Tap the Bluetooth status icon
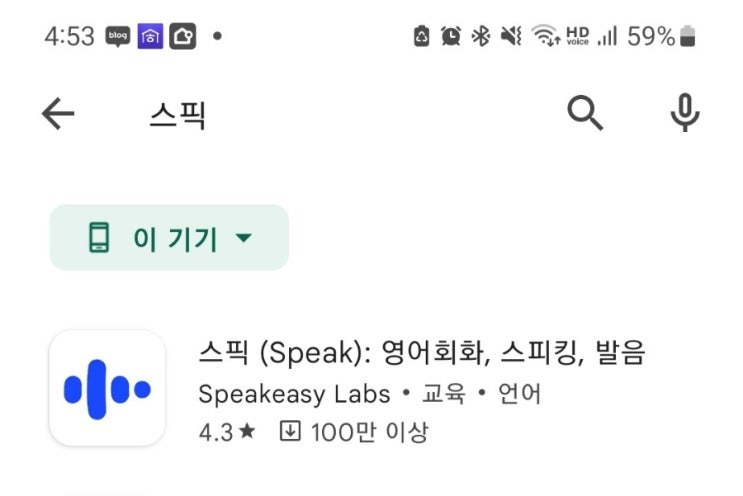The image size is (743, 496). coord(481,37)
